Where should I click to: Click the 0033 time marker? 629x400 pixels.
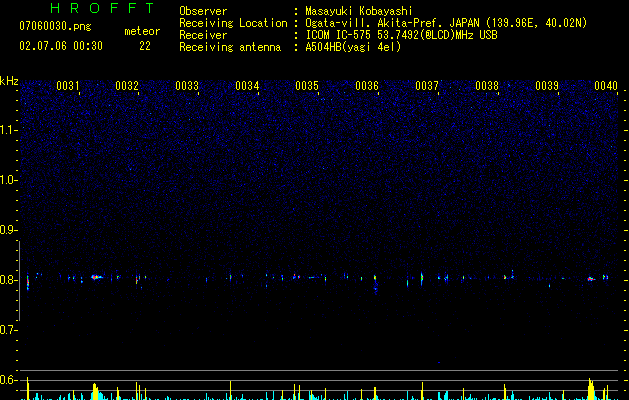[x=187, y=85]
